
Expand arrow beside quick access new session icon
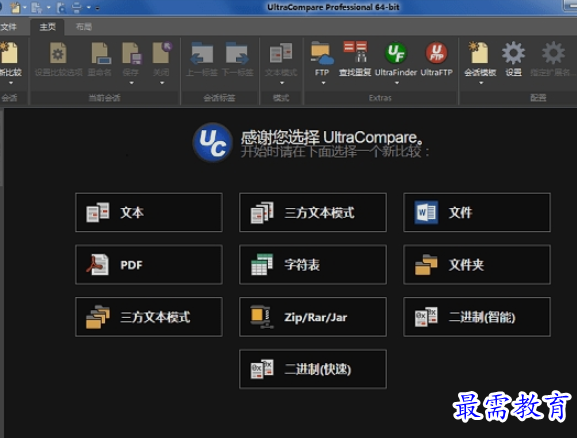pos(25,7)
